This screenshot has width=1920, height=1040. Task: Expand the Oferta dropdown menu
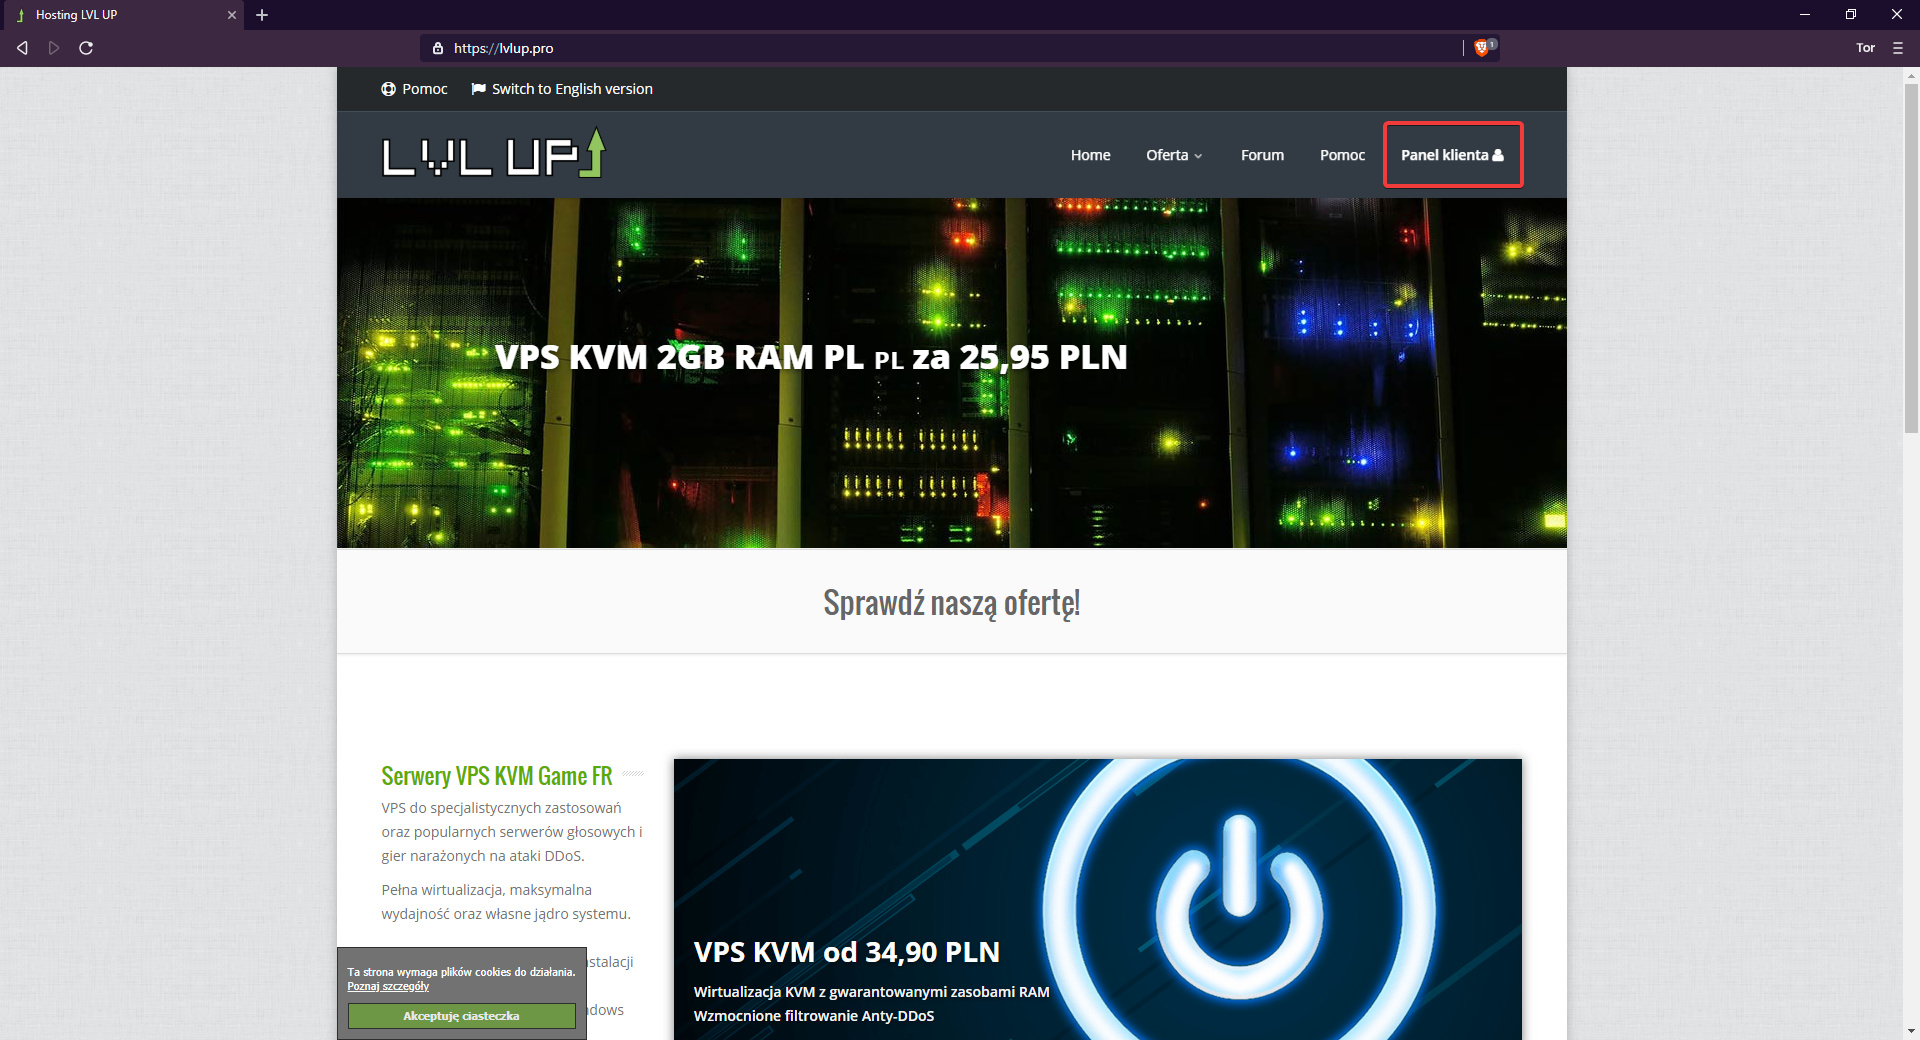coord(1174,155)
